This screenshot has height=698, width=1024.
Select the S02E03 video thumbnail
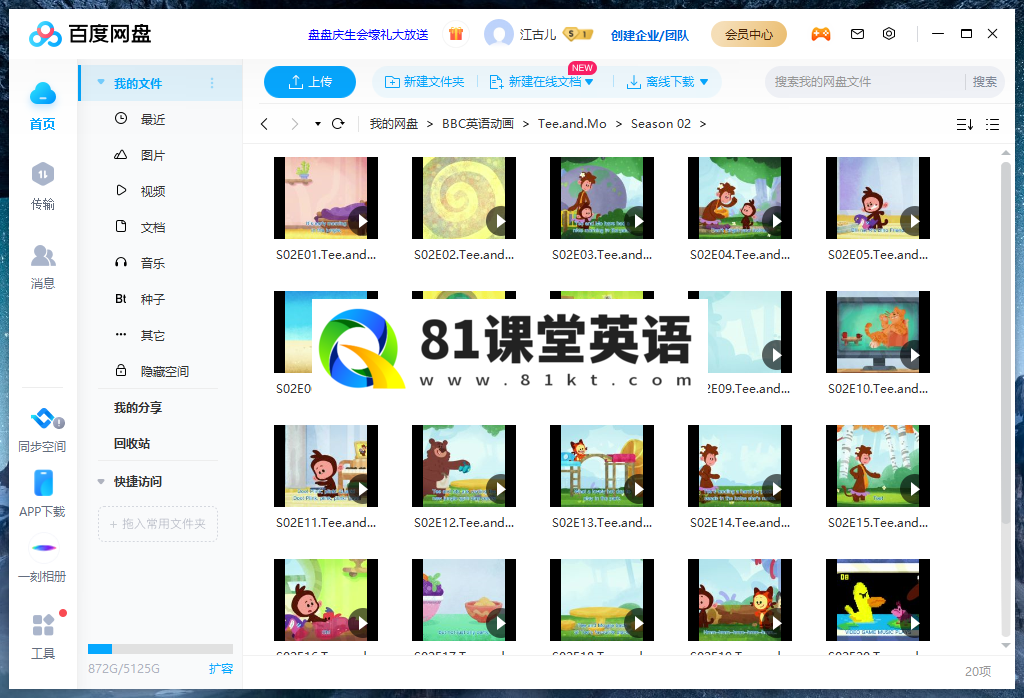tap(601, 198)
